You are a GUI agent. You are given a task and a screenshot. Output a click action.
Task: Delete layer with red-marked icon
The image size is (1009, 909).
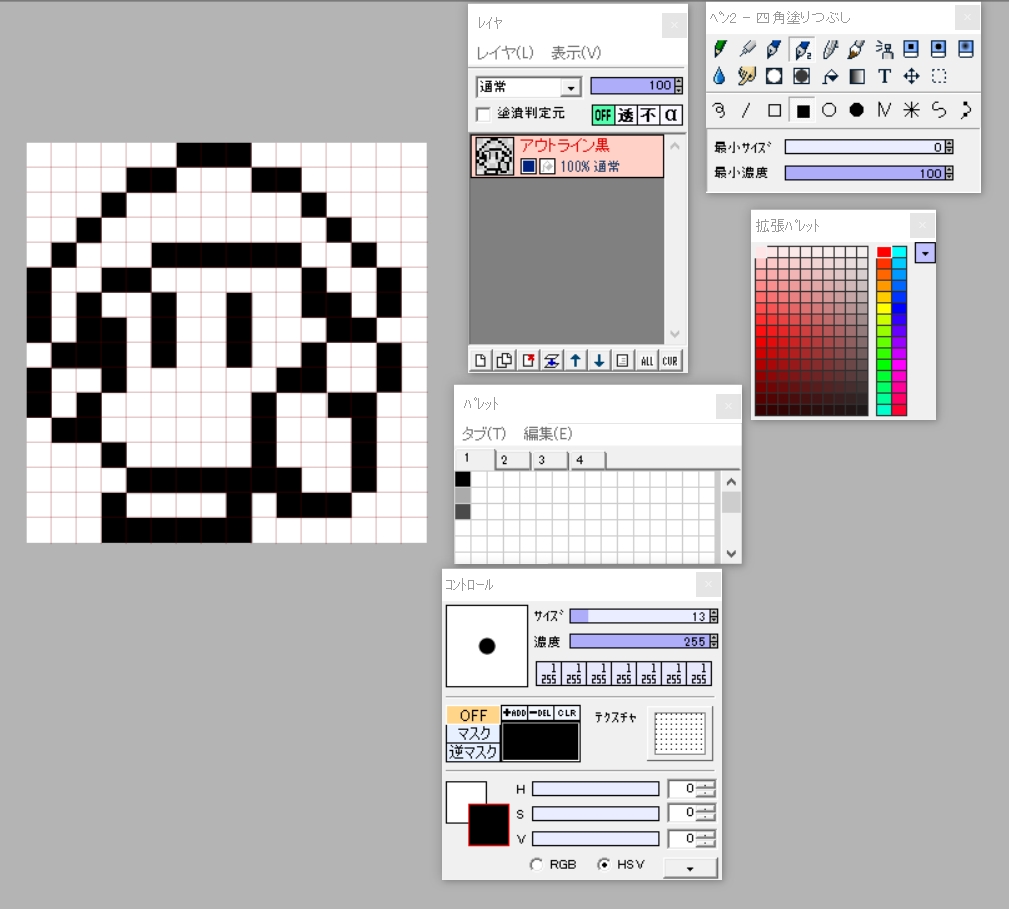tap(528, 360)
